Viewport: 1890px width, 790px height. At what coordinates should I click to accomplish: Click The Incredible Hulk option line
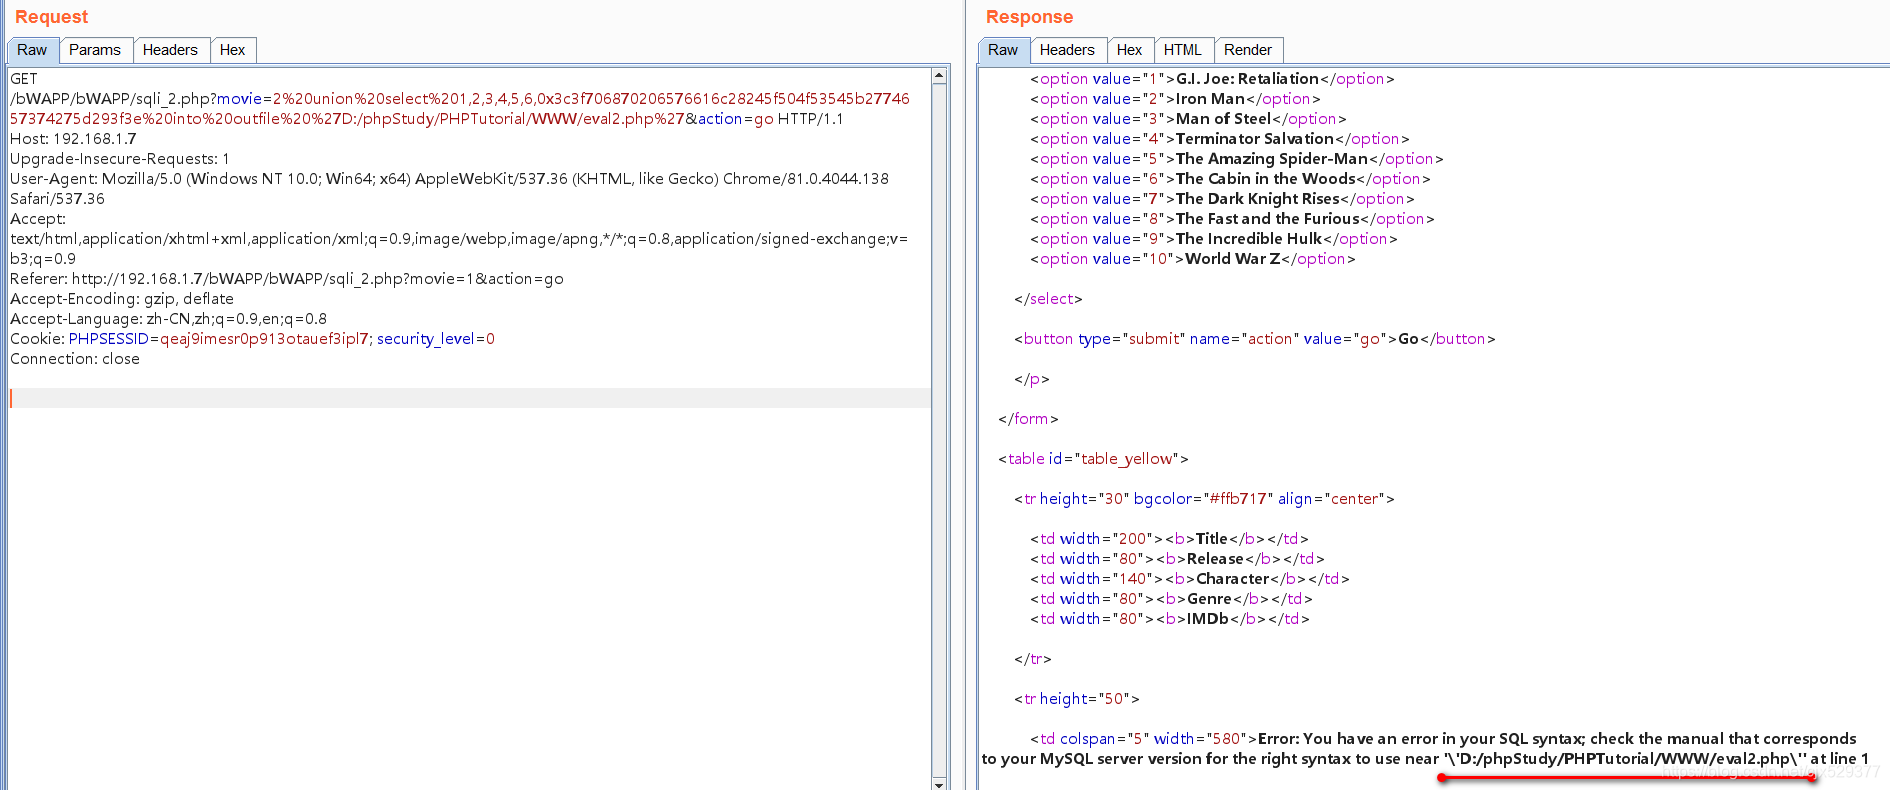point(1214,239)
